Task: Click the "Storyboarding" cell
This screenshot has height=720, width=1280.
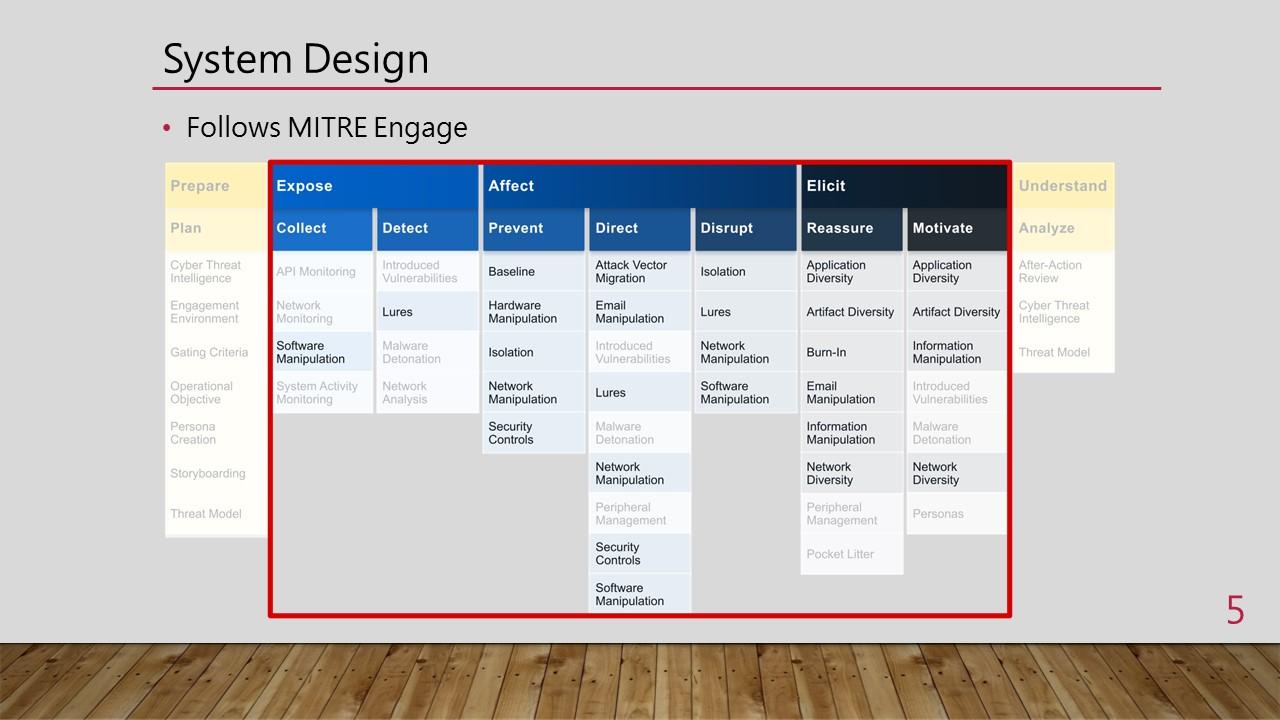Action: 216,474
